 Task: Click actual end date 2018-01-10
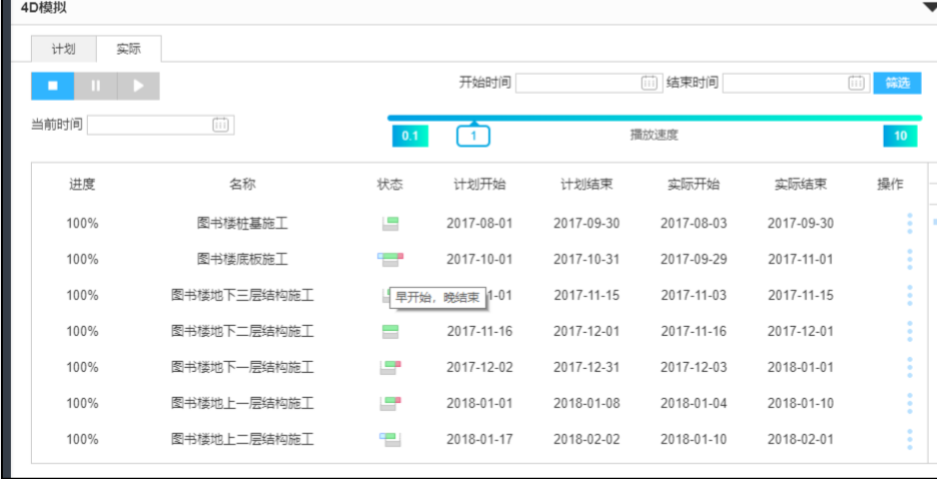801,403
